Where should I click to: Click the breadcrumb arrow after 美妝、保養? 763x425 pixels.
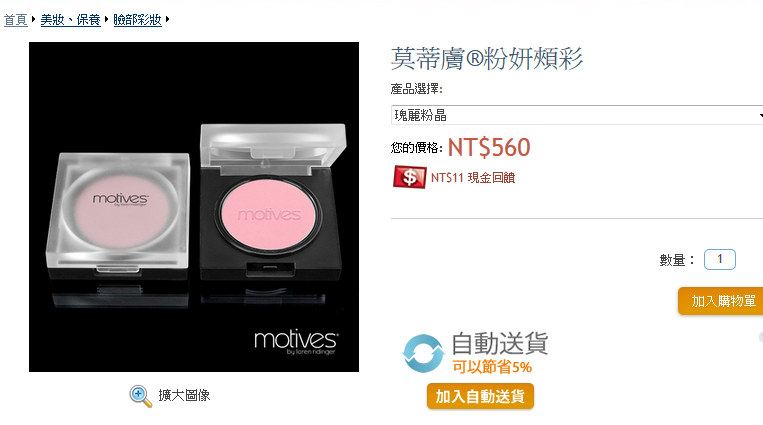106,19
